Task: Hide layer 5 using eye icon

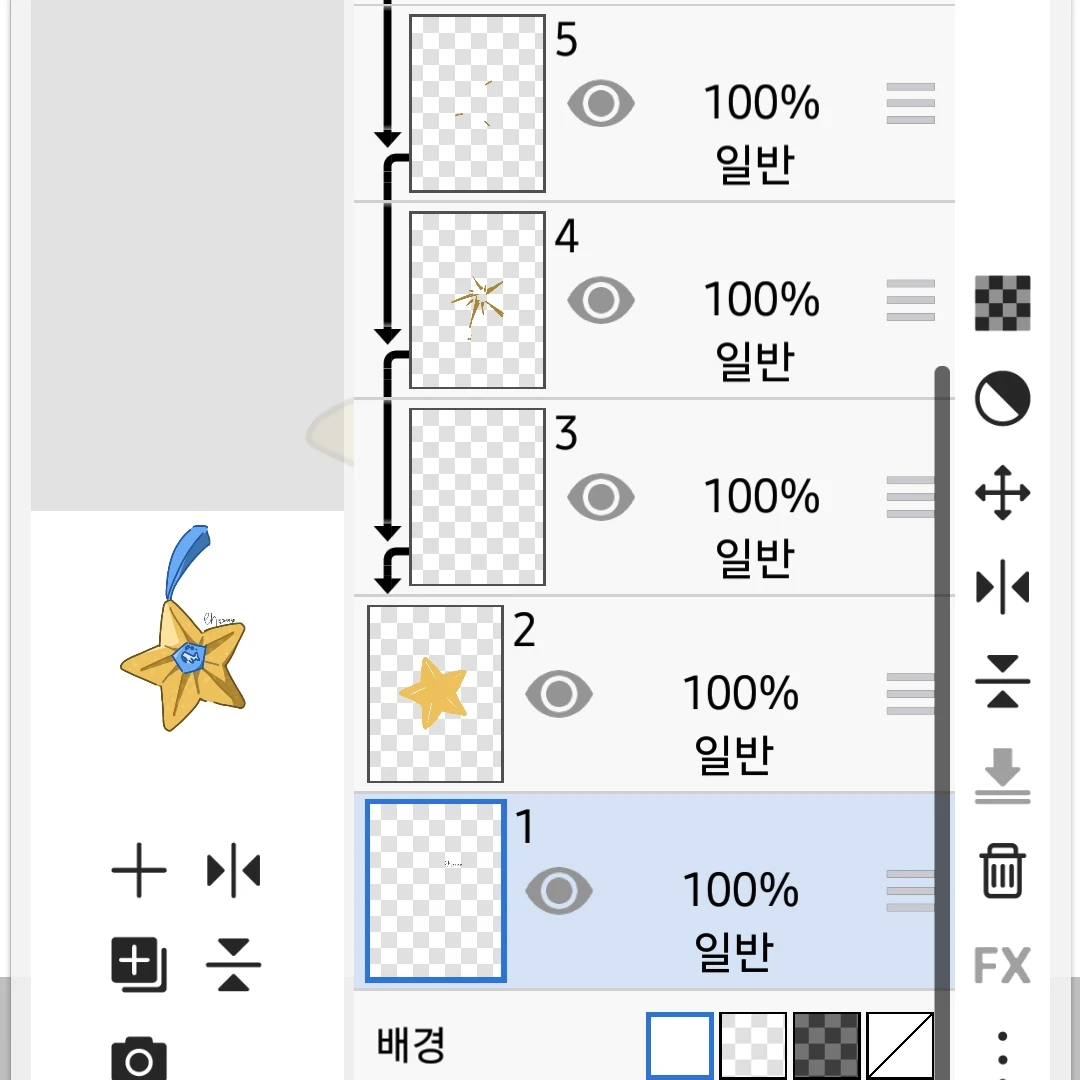Action: click(601, 103)
